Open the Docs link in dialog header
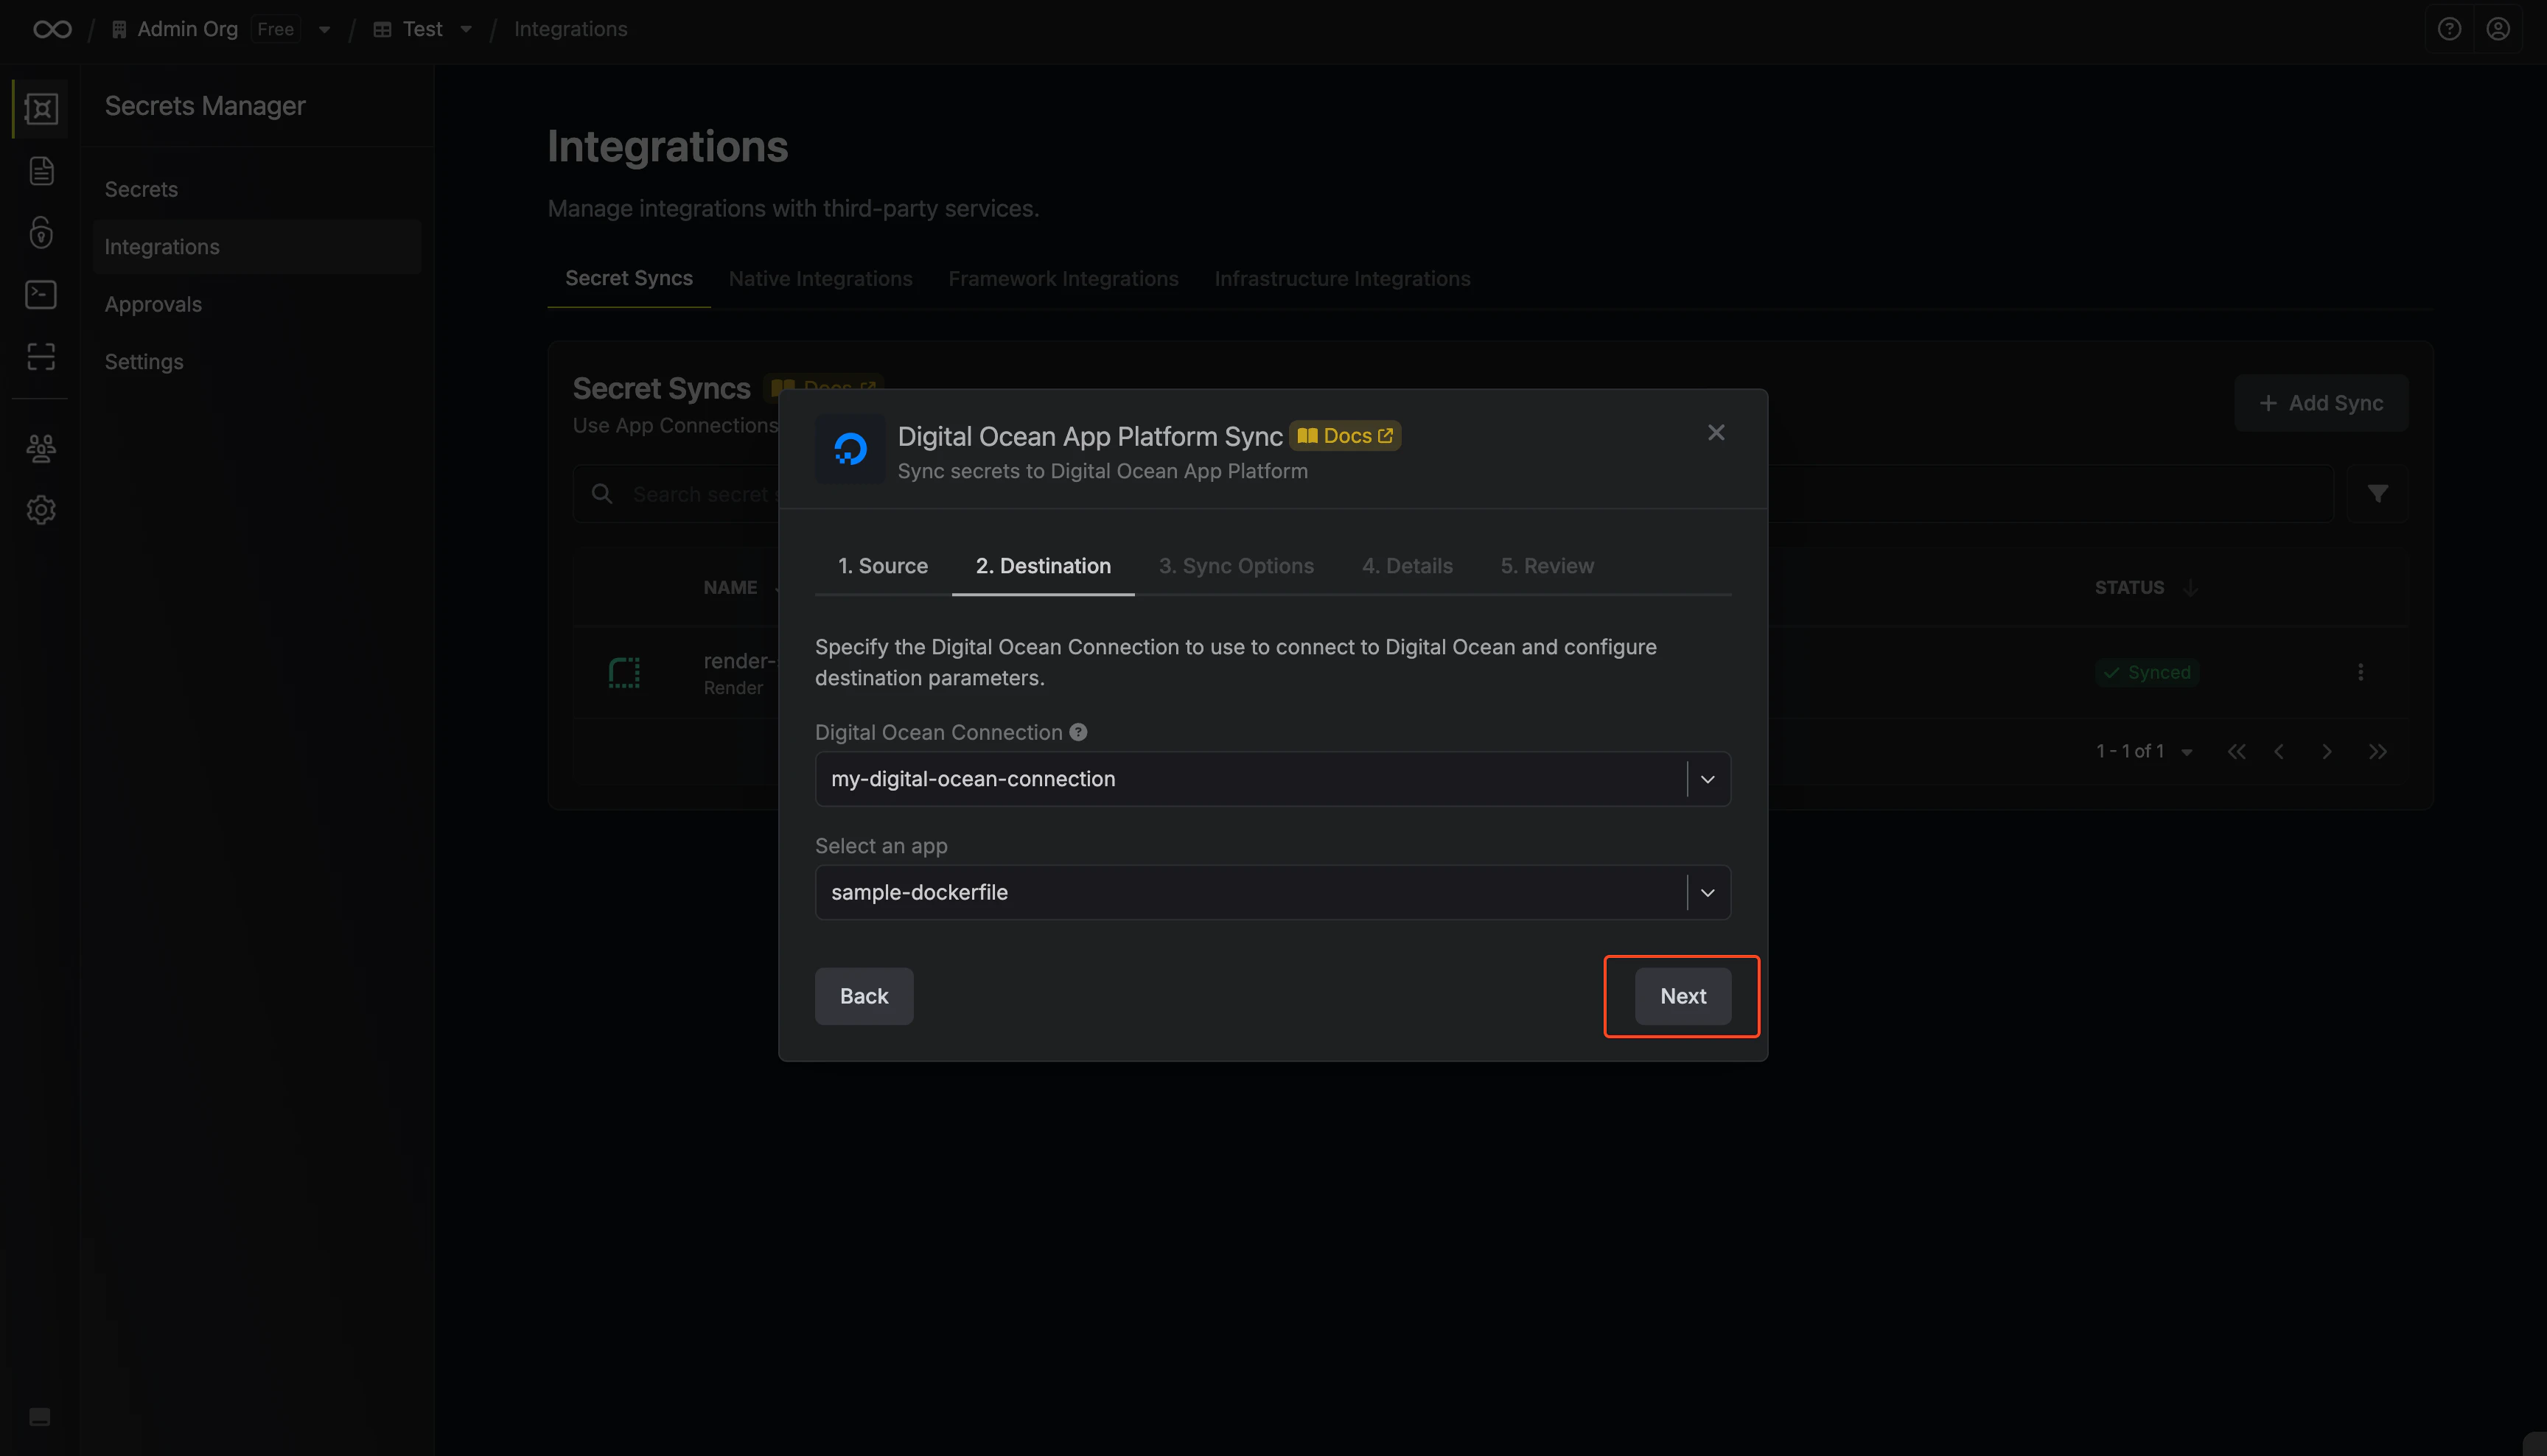2547x1456 pixels. 1345,436
